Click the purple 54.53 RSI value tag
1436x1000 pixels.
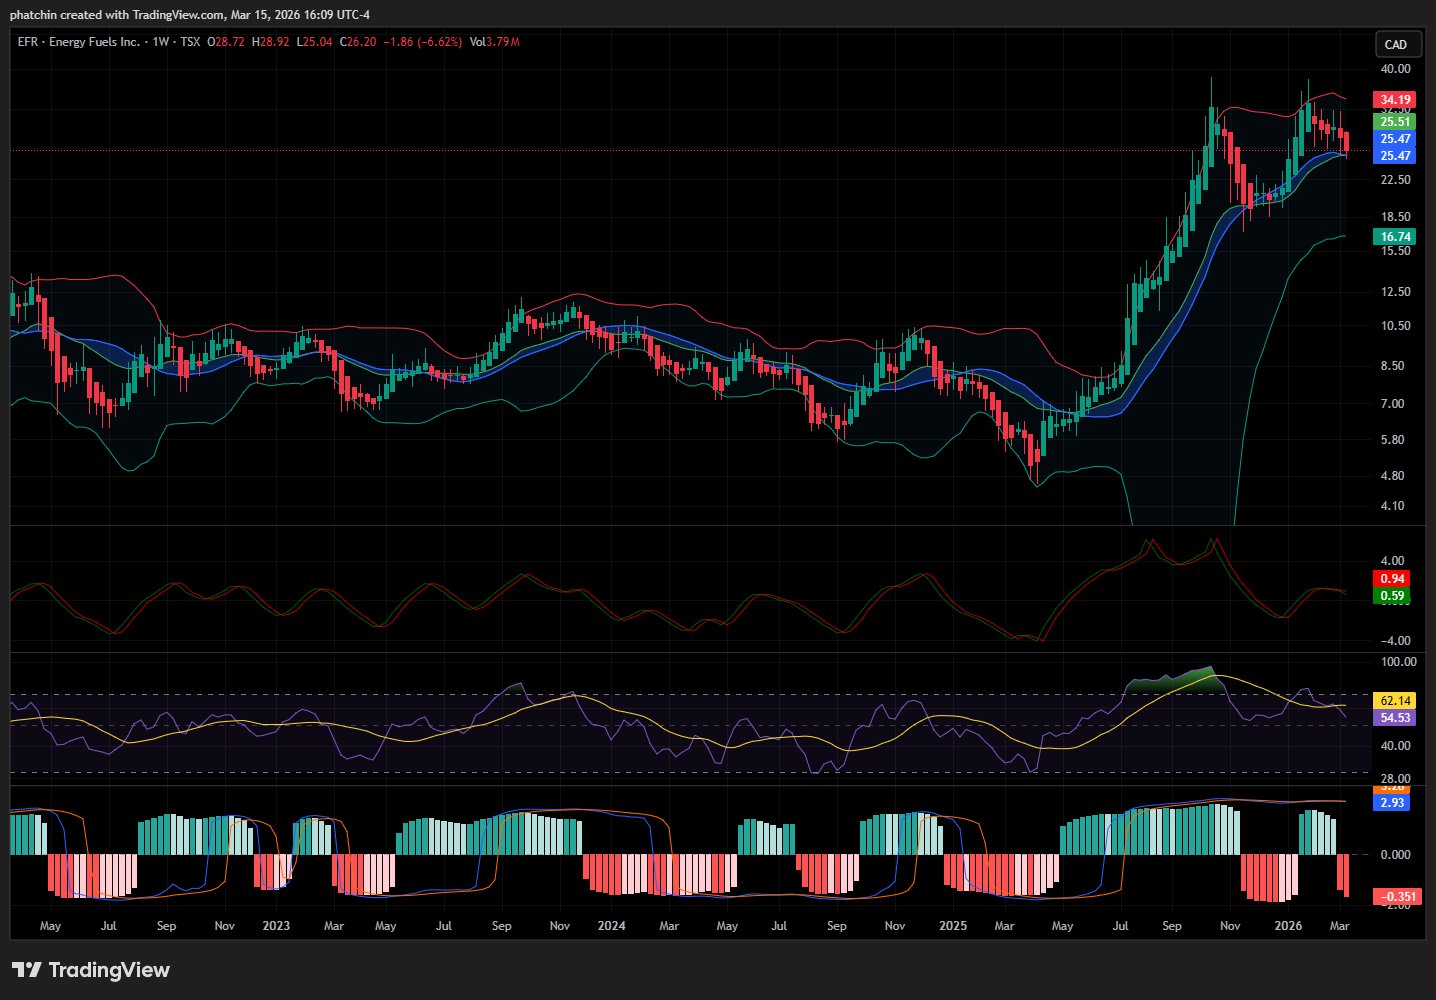coord(1395,718)
